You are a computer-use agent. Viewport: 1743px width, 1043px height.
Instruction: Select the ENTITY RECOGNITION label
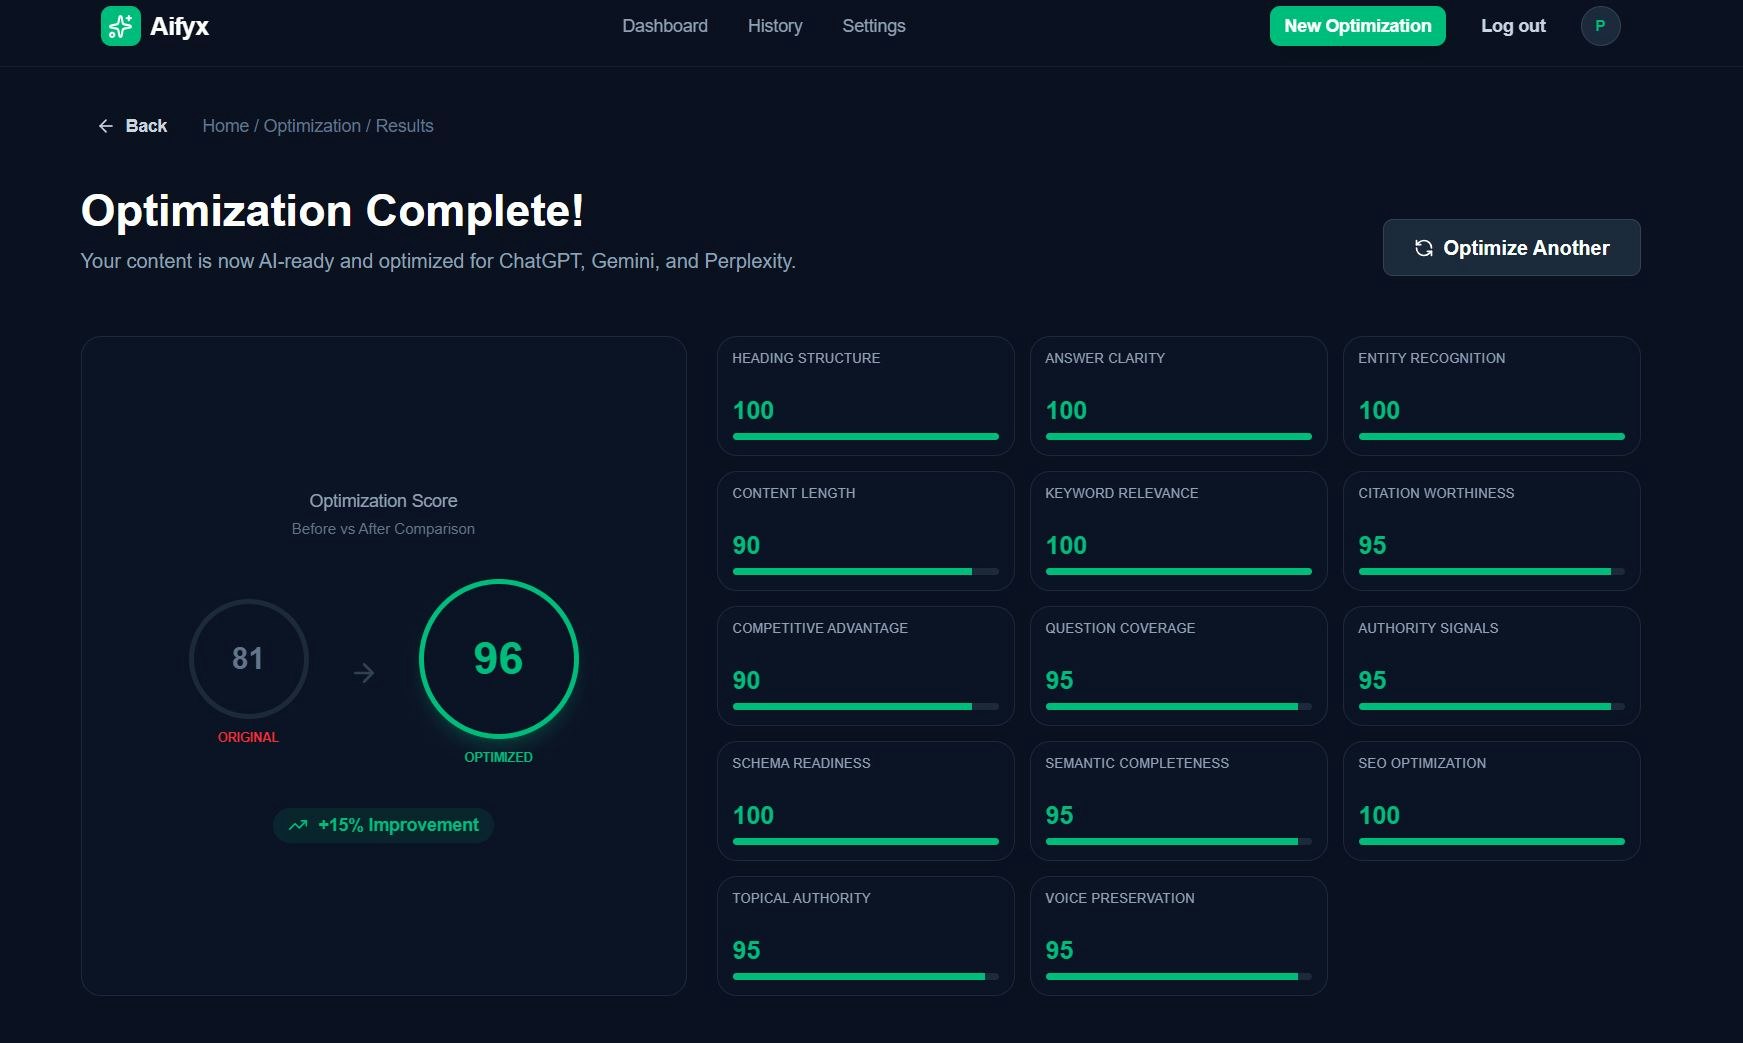(x=1431, y=358)
